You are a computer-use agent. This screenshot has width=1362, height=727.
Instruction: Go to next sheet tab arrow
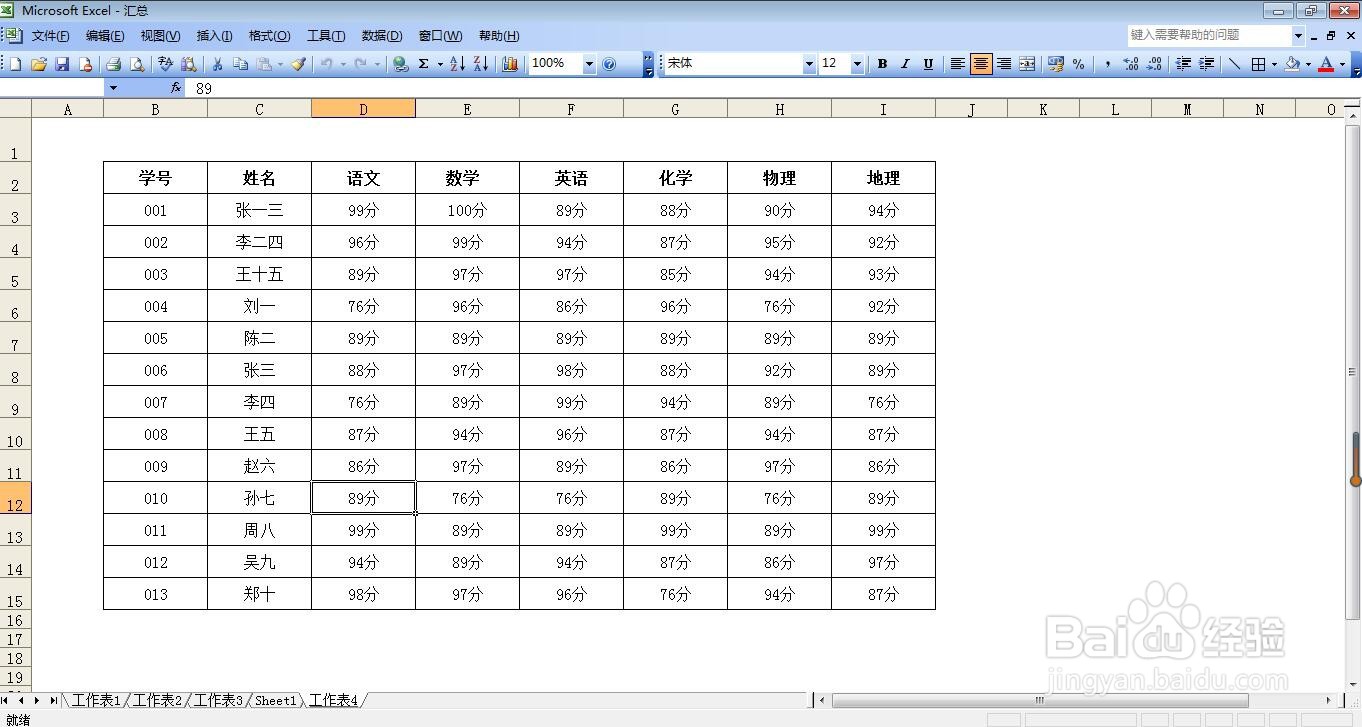[37, 700]
